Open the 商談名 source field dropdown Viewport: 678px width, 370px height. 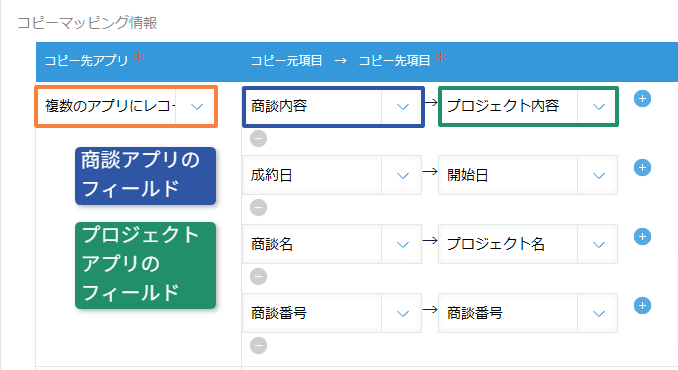332,244
